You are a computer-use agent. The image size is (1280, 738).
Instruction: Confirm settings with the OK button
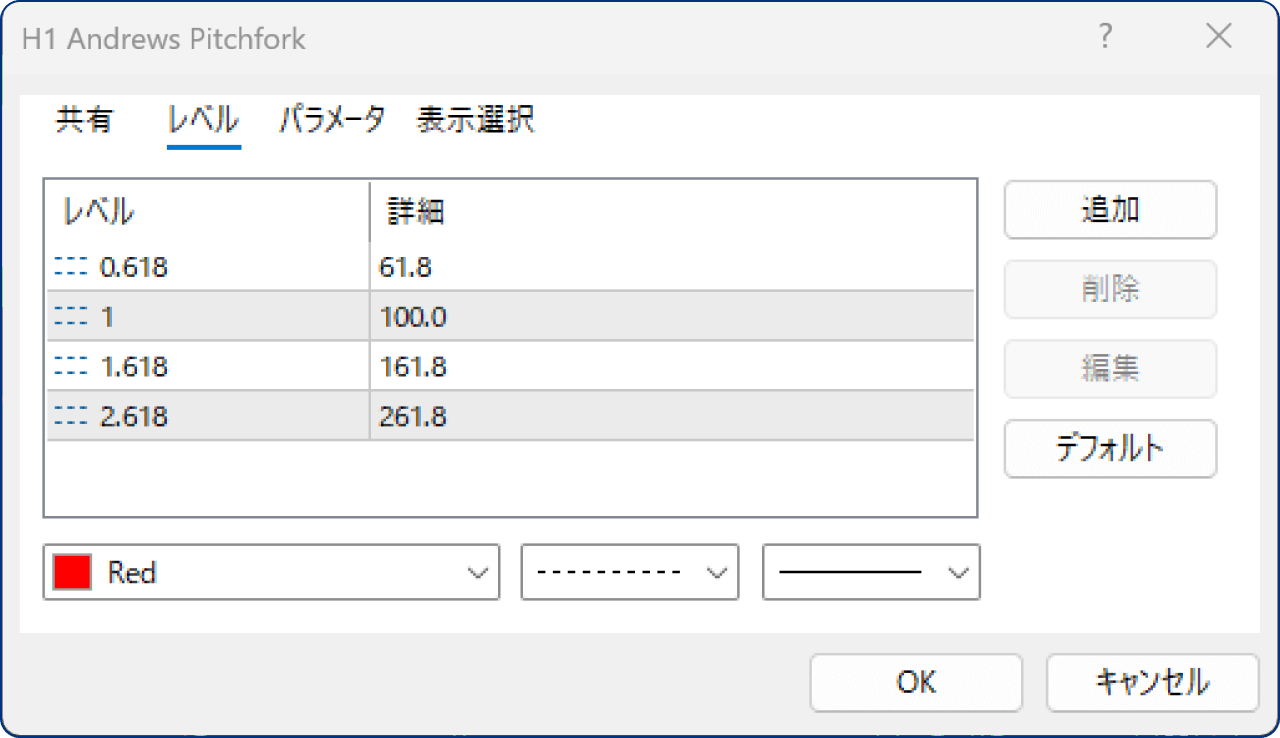pos(915,682)
